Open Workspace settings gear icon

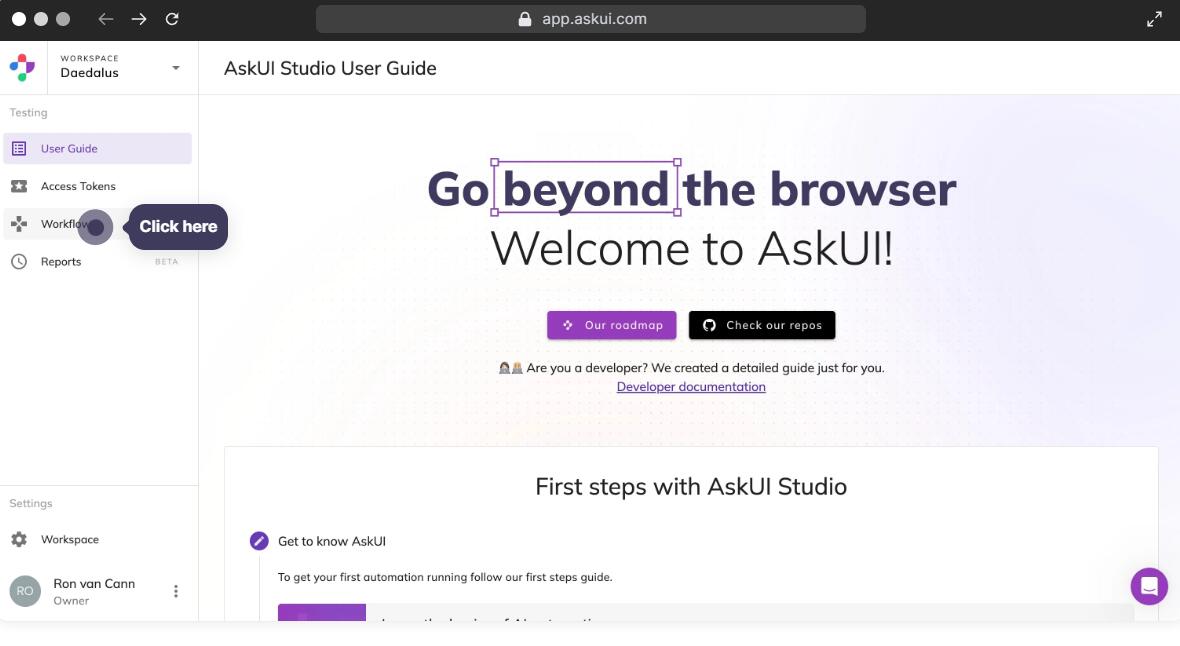(x=19, y=540)
